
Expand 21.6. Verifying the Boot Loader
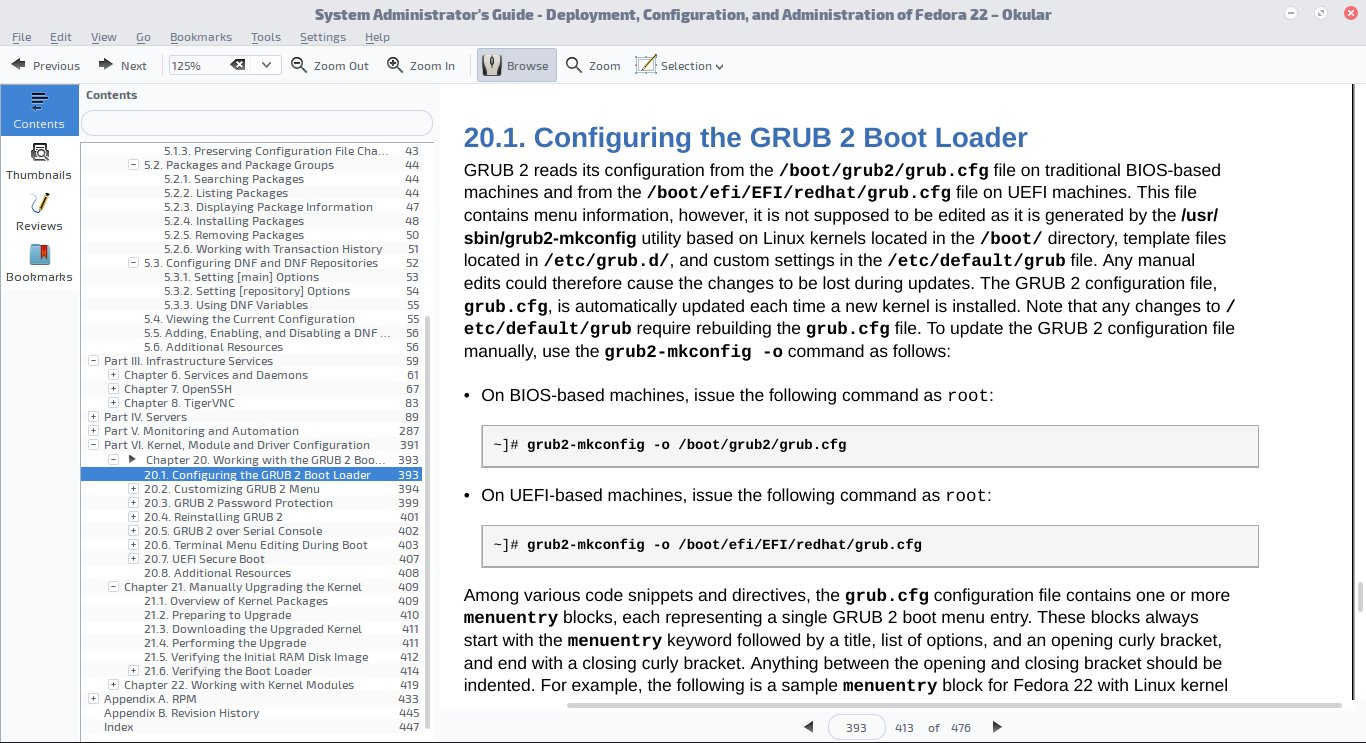coord(134,671)
